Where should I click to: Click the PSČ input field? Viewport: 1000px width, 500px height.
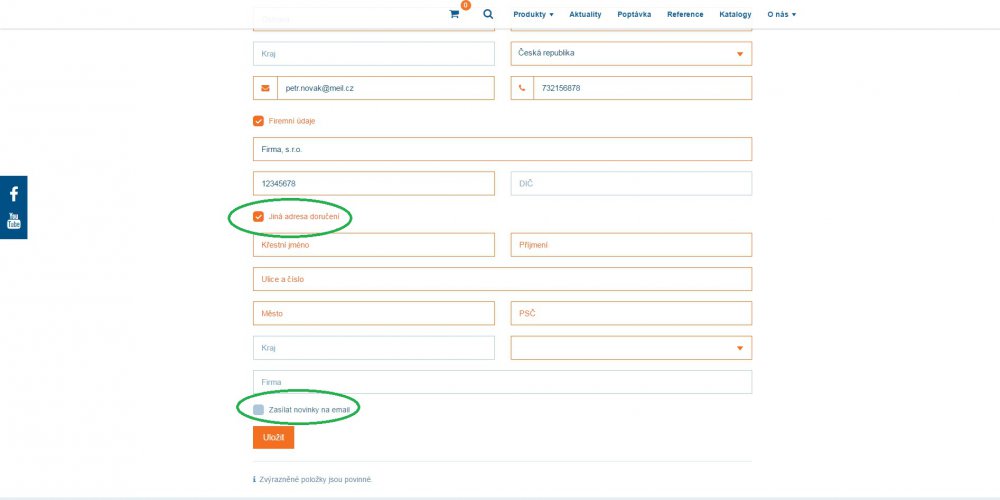tap(631, 314)
